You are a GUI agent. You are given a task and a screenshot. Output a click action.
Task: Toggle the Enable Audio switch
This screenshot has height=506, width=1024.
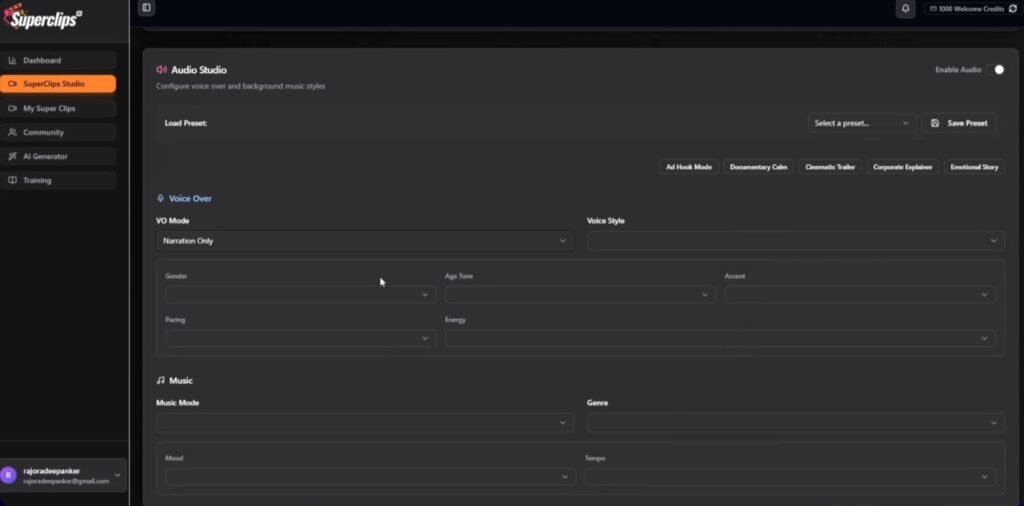tap(996, 70)
